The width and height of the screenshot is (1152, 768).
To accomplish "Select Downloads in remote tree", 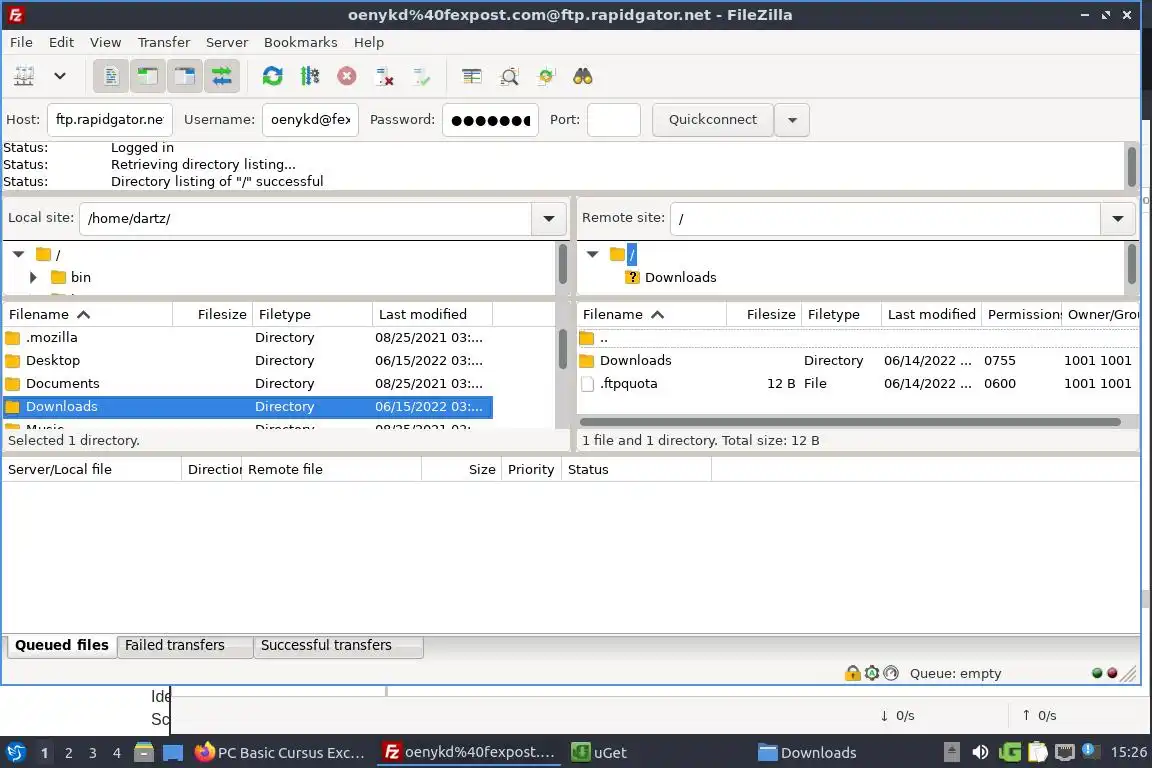I will (680, 277).
